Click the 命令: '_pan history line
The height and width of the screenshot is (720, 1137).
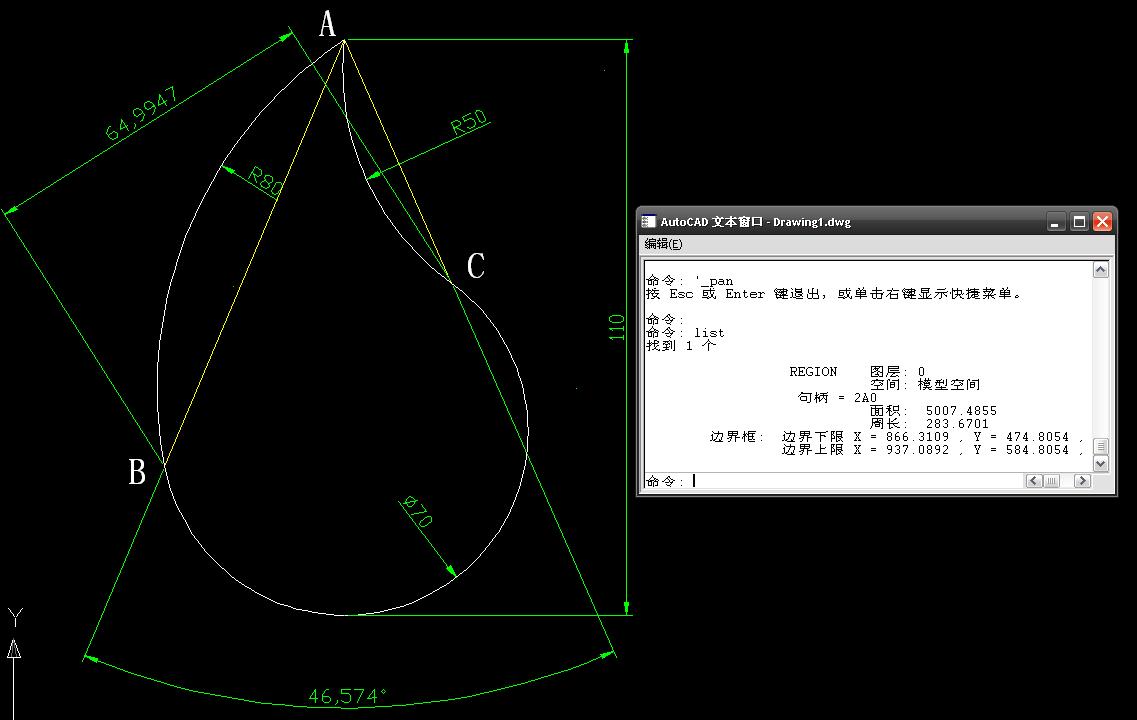coord(690,281)
